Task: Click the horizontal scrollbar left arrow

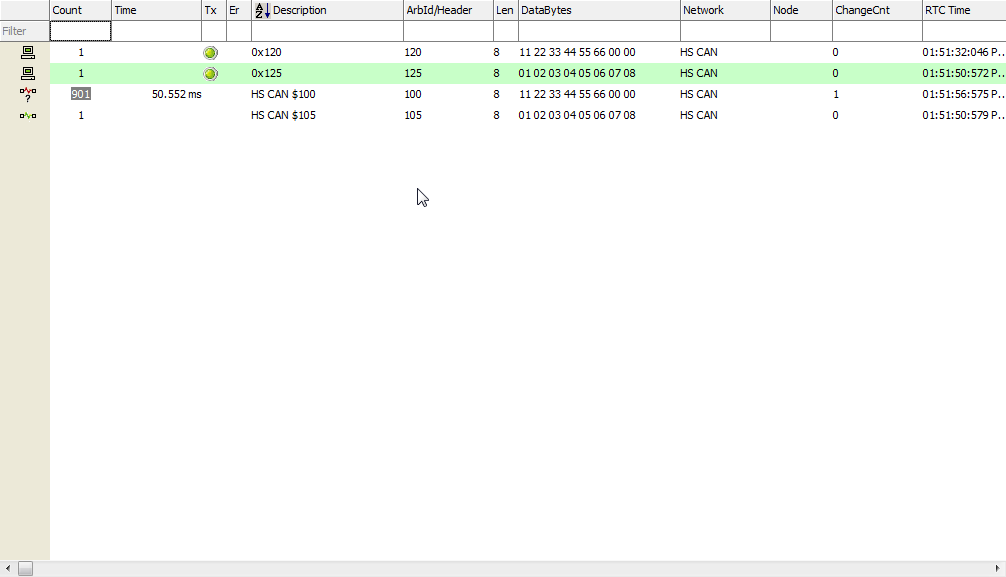Action: coord(8,568)
